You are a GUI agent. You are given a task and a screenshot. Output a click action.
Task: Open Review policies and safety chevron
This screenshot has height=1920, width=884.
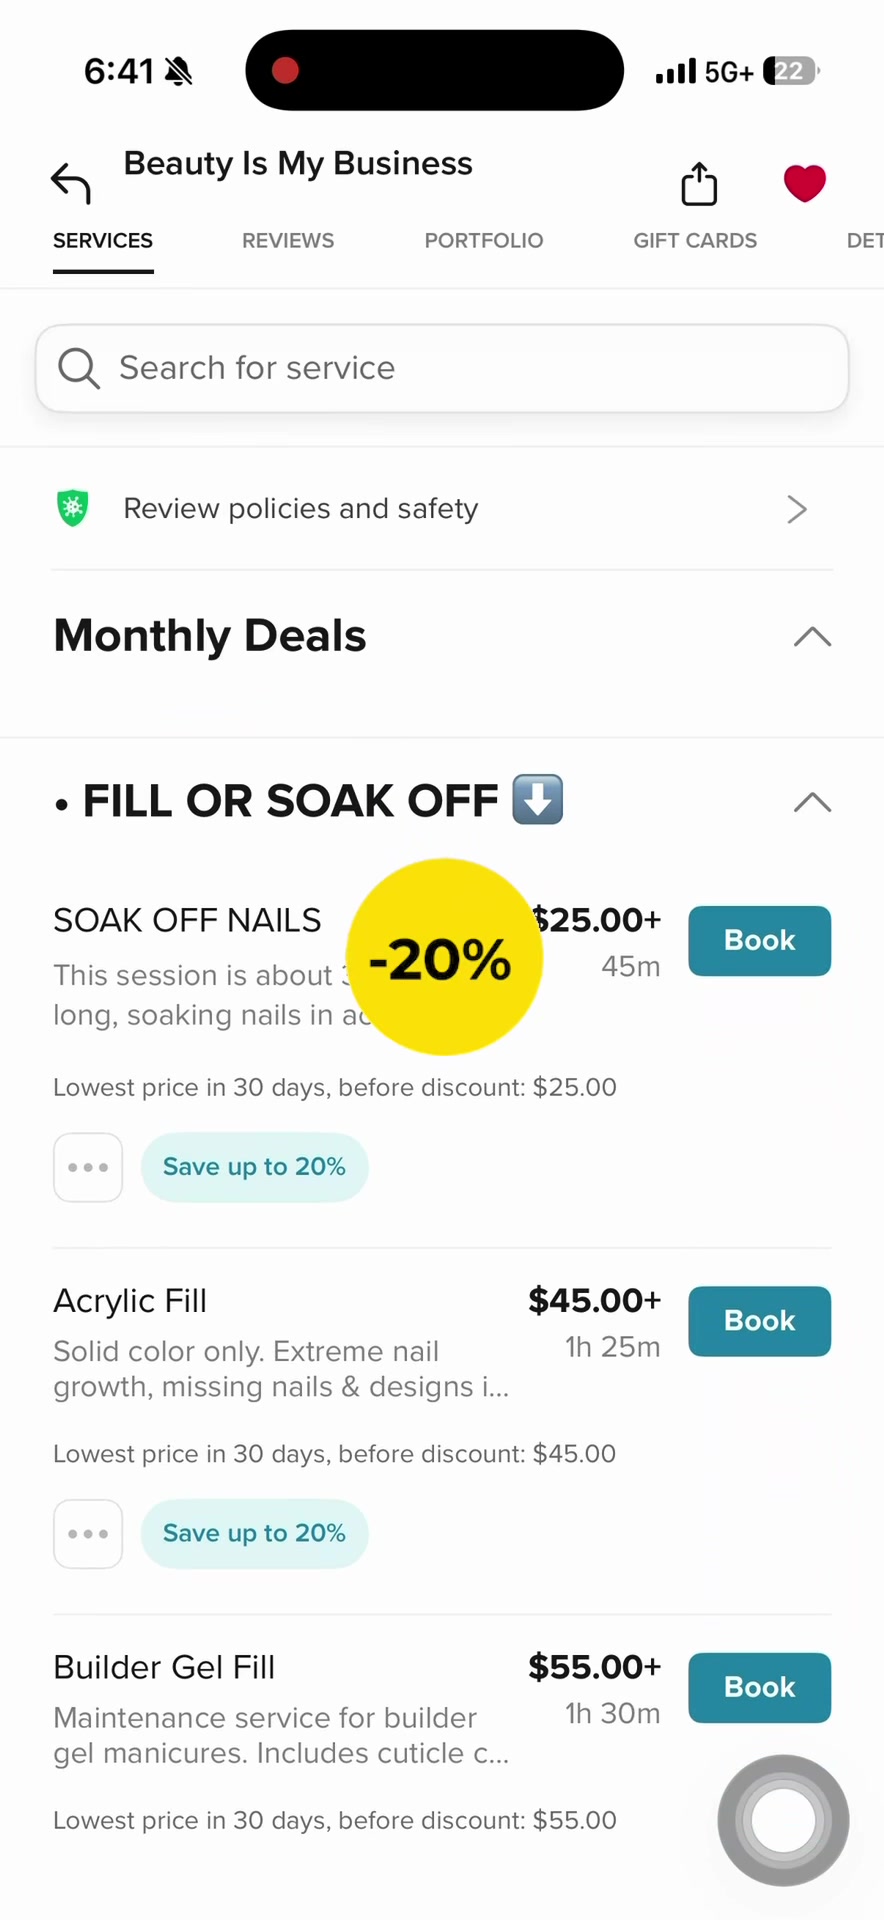[x=796, y=509]
